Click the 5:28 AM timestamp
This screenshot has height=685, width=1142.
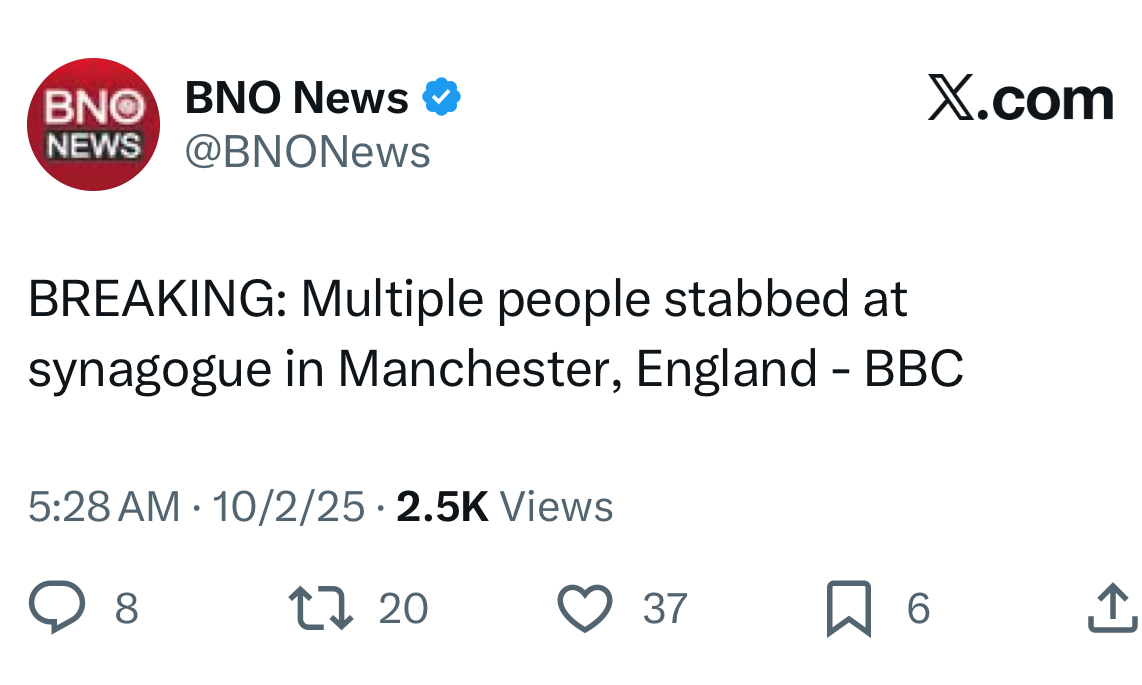coord(105,507)
